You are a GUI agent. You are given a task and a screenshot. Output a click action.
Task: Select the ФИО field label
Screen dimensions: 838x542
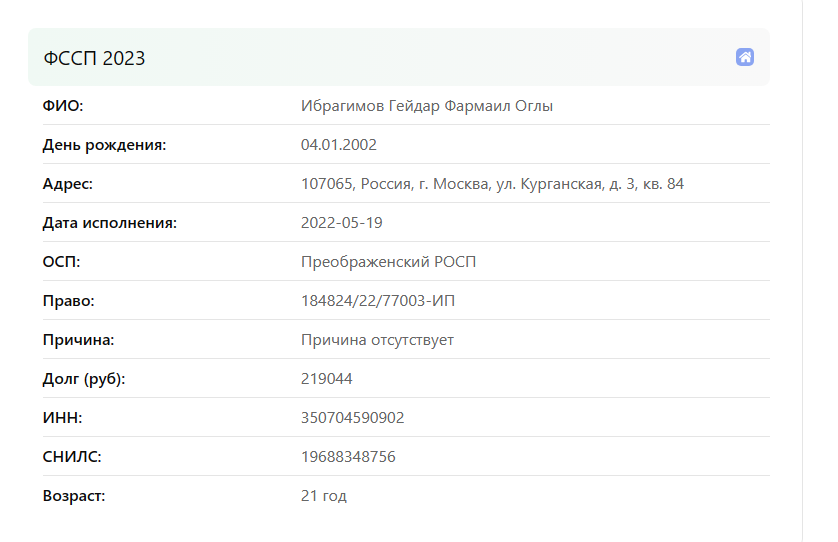(63, 106)
